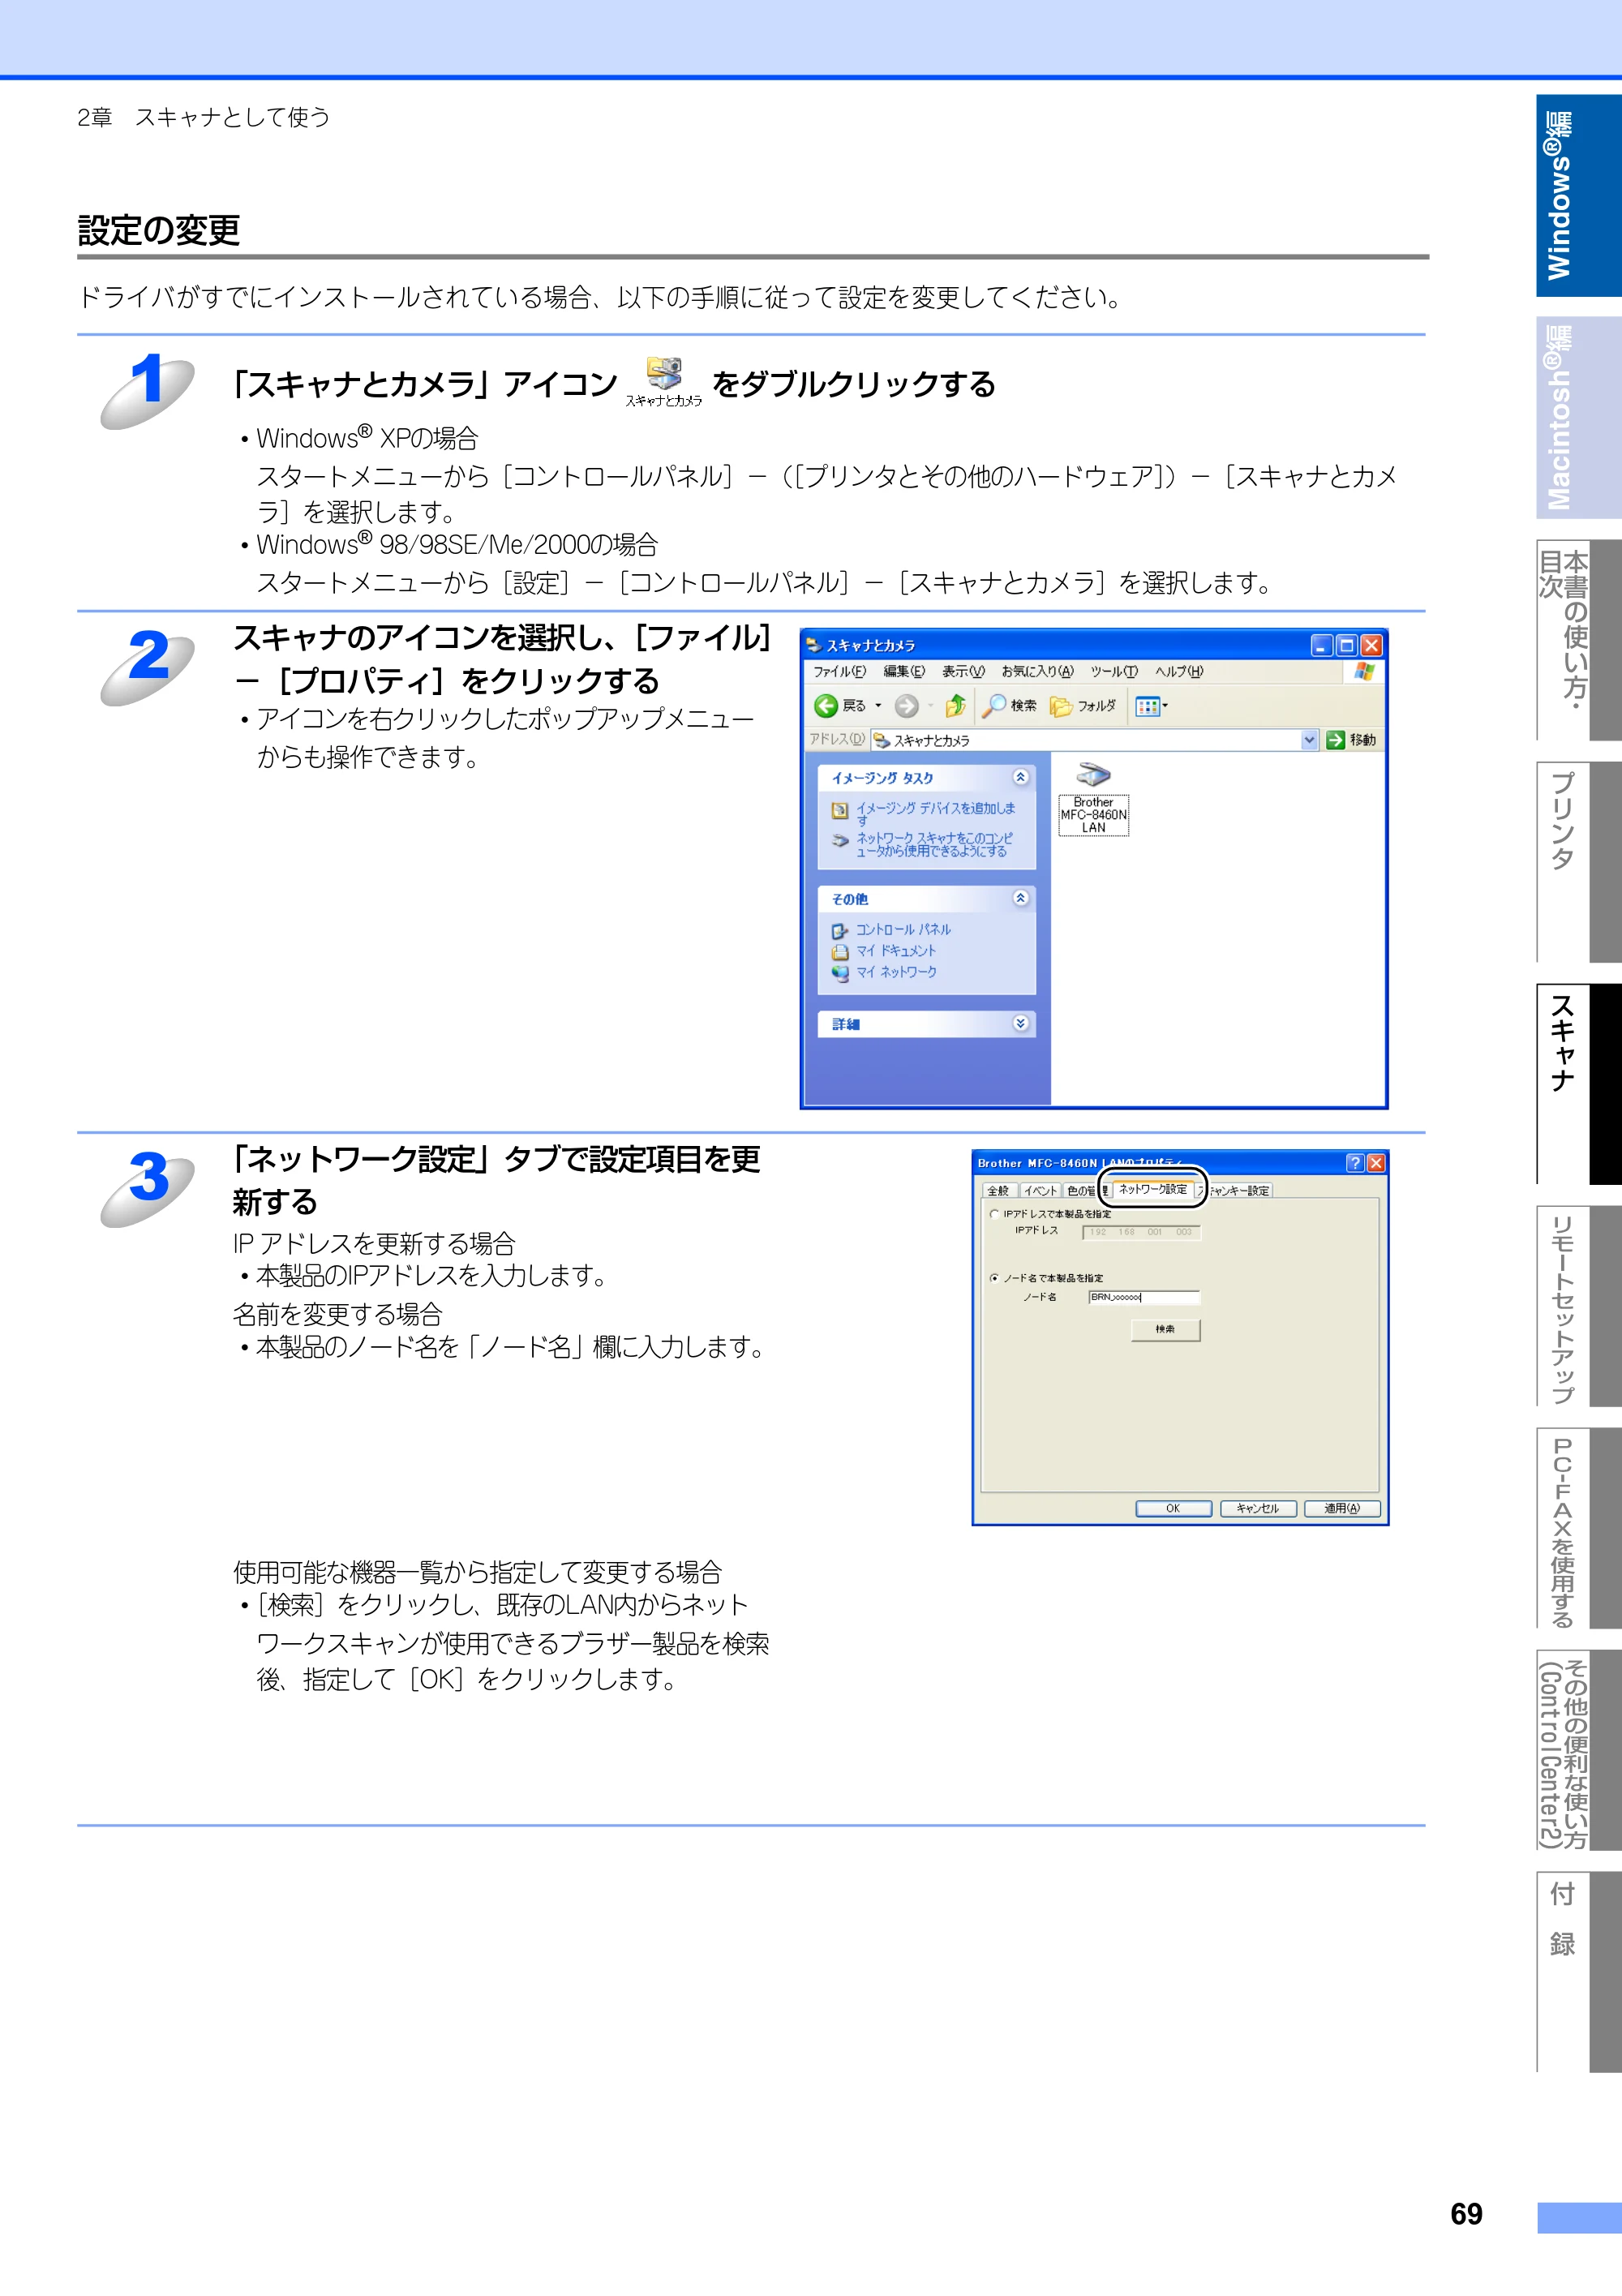Switch to the ネットワーク設定 tab

[x=1152, y=1189]
